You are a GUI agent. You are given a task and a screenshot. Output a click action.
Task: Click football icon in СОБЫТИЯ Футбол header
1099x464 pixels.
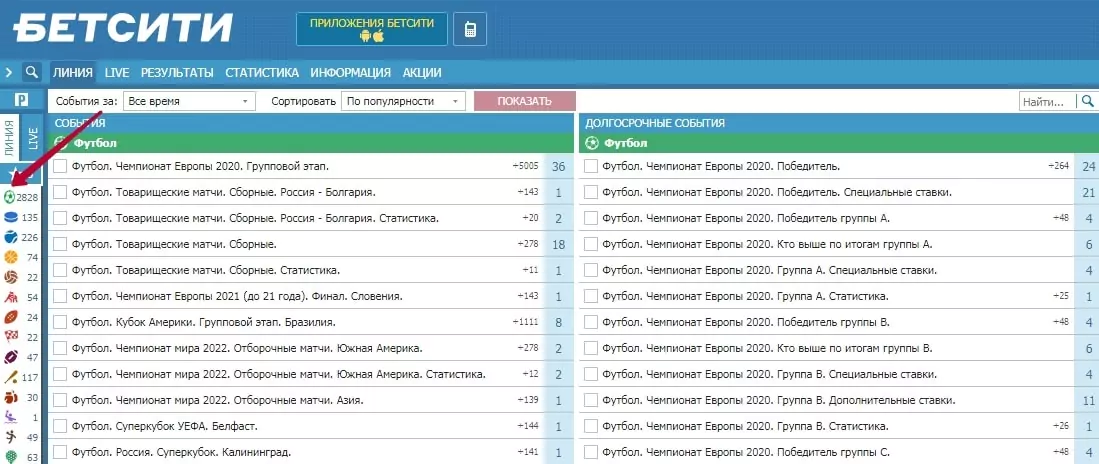(x=60, y=143)
